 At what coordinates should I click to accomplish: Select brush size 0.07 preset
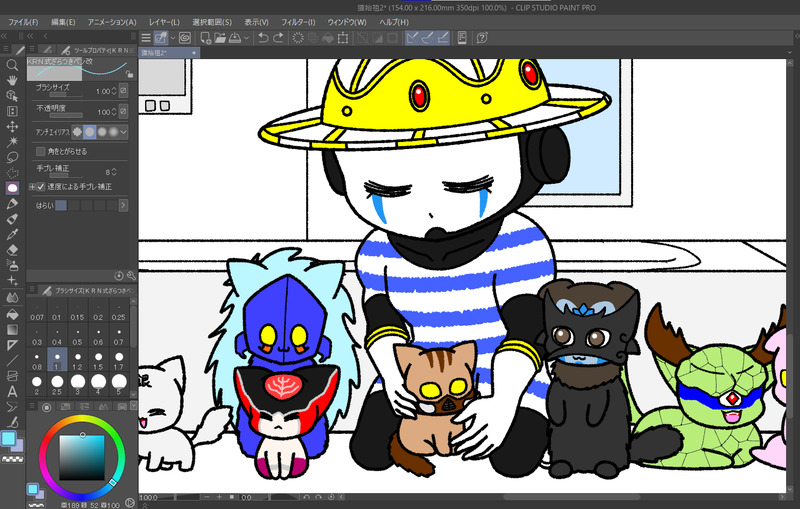click(37, 312)
